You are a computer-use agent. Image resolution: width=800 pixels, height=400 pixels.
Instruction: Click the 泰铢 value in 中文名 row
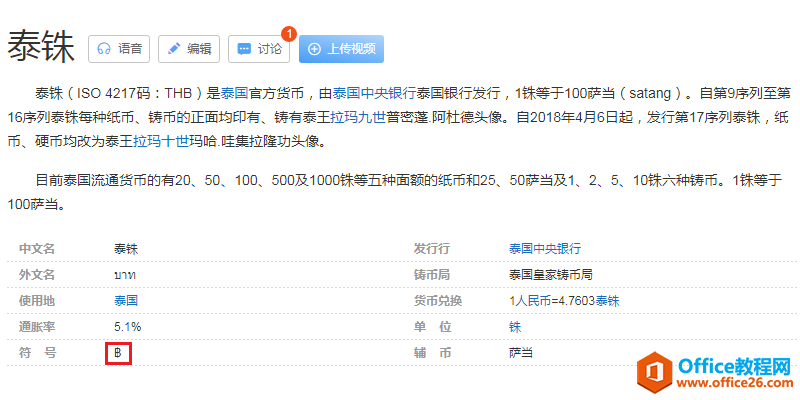click(126, 248)
